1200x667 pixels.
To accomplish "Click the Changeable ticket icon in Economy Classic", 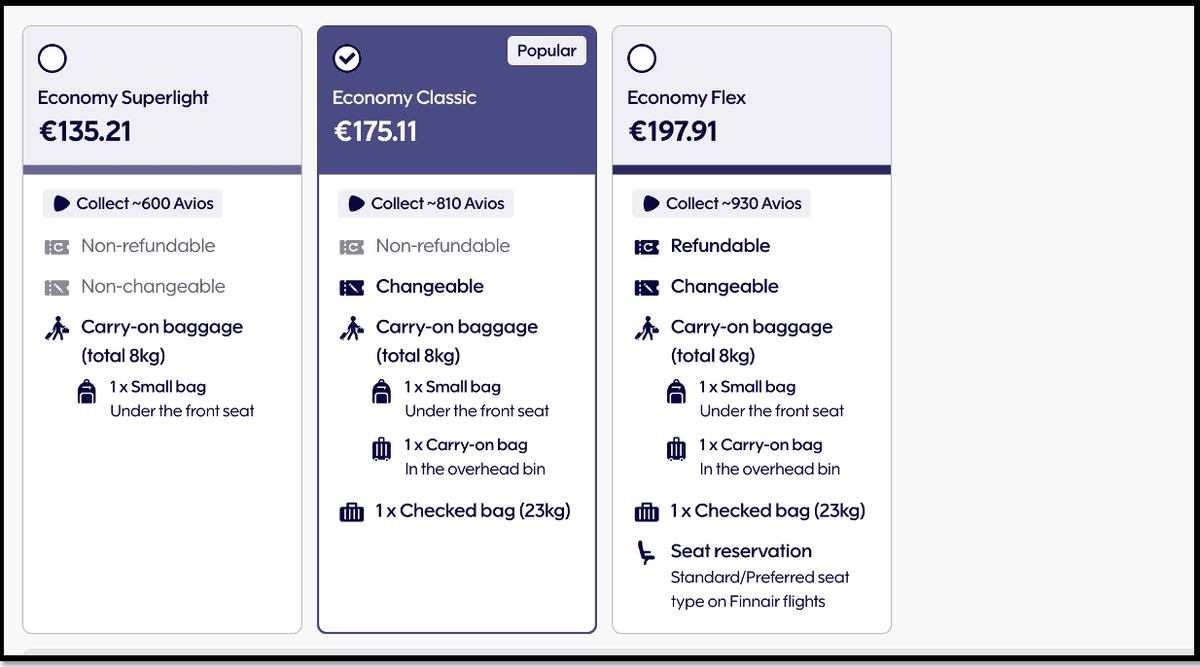I will 352,288.
